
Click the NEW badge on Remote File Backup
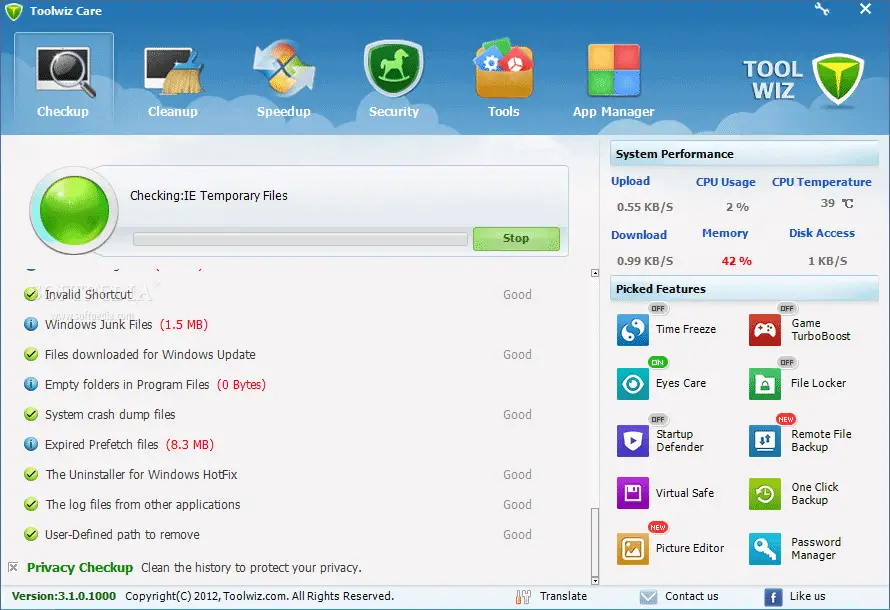(786, 419)
